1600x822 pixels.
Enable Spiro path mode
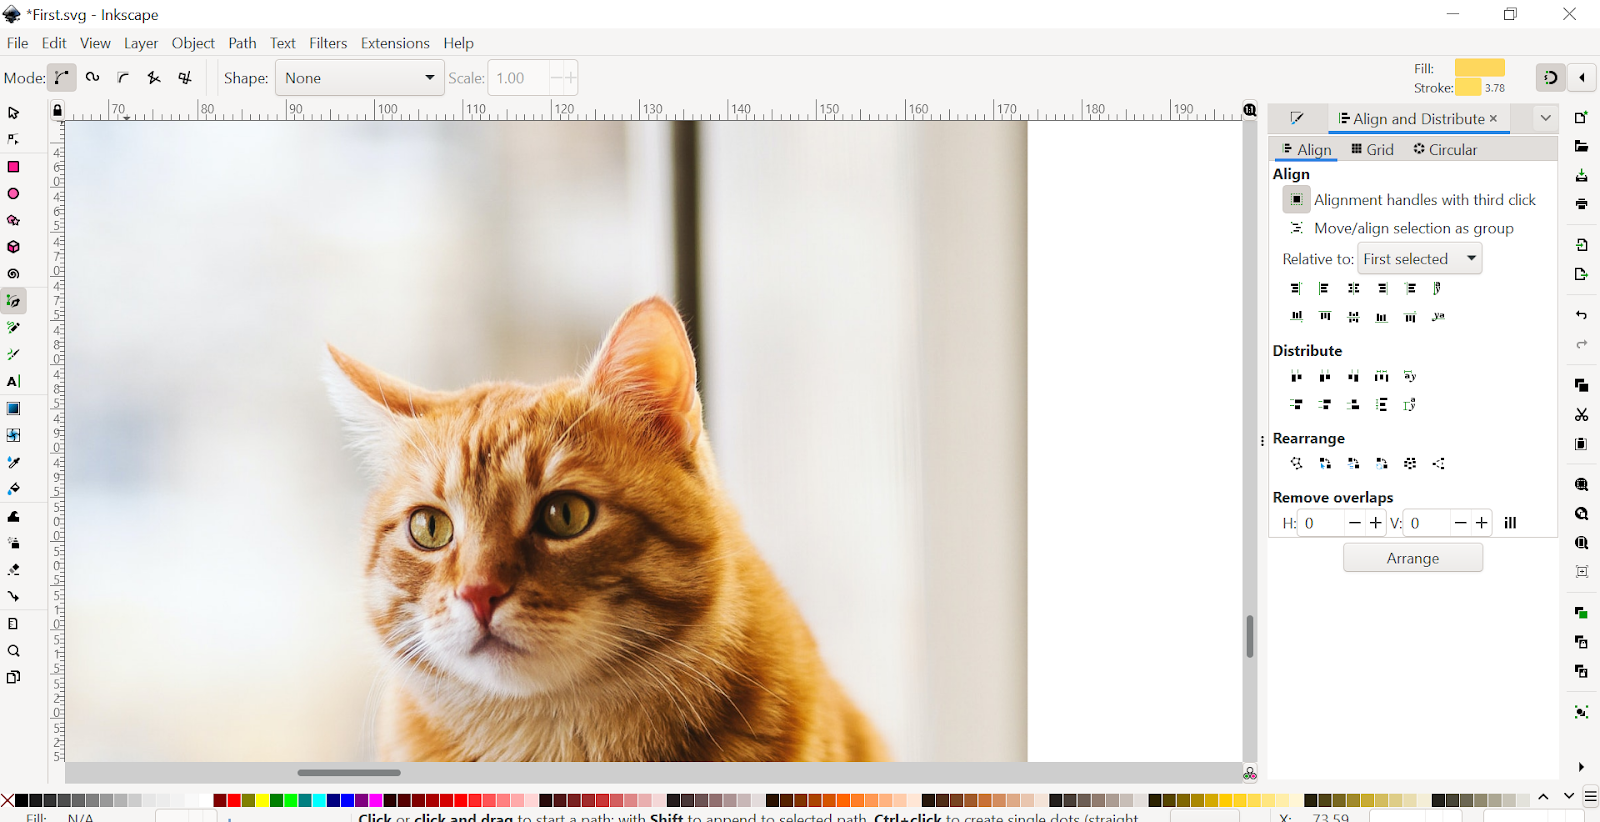pyautogui.click(x=93, y=77)
